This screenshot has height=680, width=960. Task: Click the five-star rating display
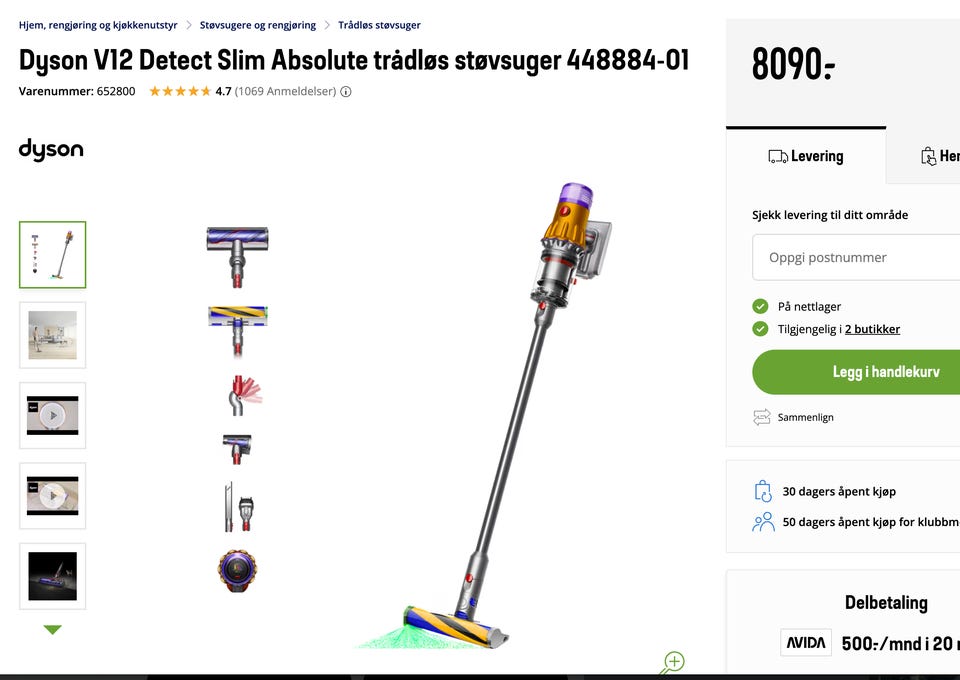(x=180, y=91)
